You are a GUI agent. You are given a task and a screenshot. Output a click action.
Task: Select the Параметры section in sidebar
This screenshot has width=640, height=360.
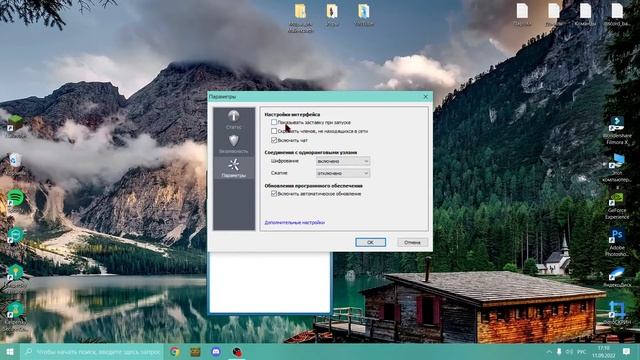pos(233,168)
